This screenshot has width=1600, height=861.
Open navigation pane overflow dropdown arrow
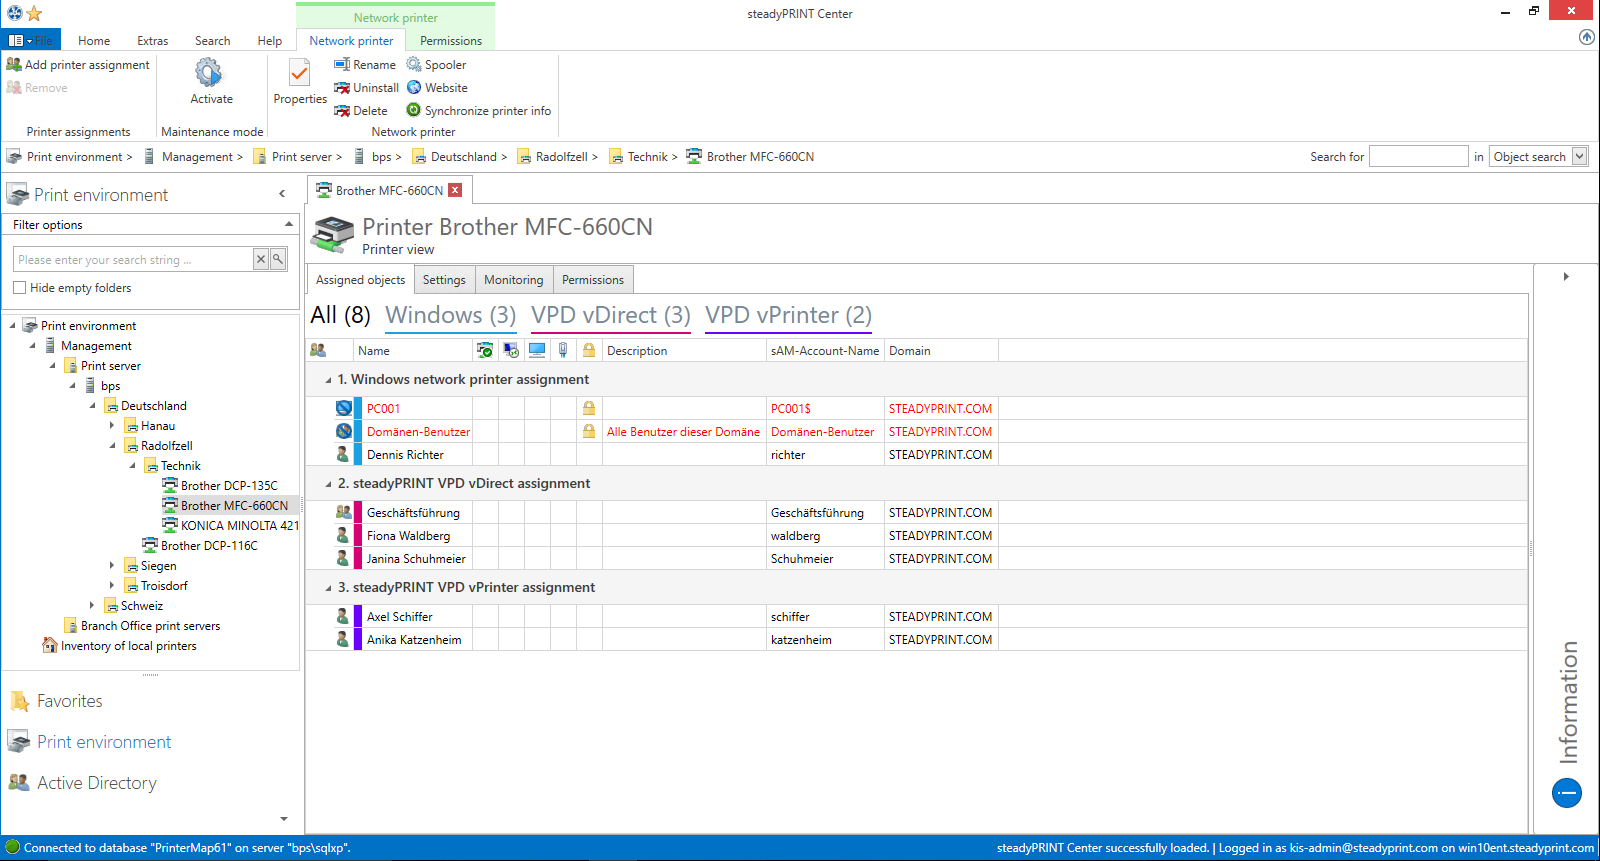pyautogui.click(x=284, y=819)
